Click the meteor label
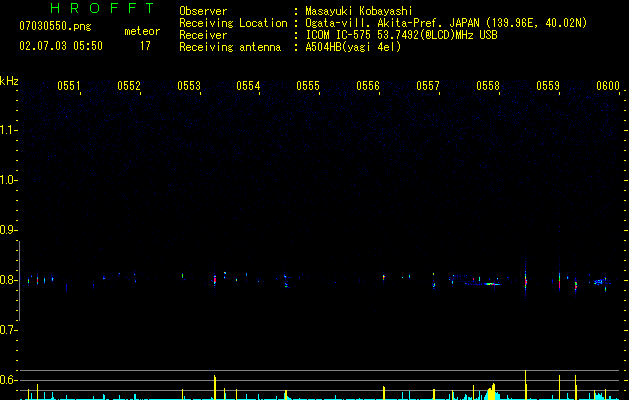The image size is (629, 400). coord(142,31)
